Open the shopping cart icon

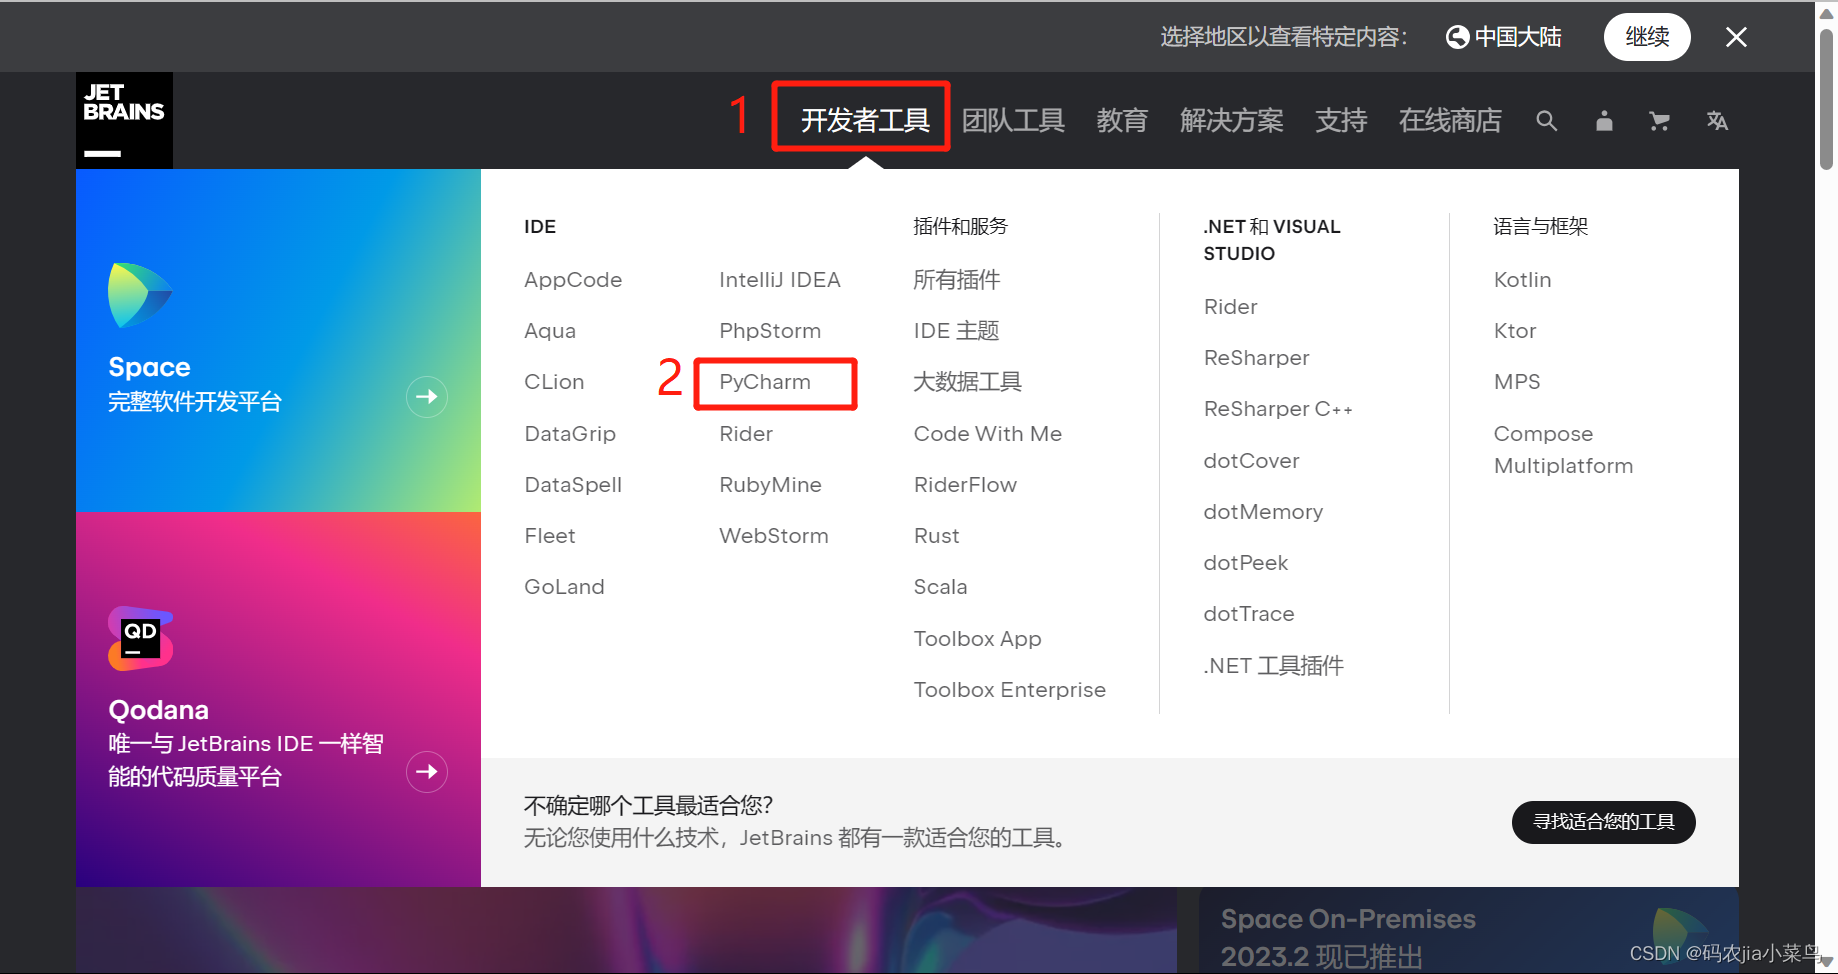tap(1659, 121)
